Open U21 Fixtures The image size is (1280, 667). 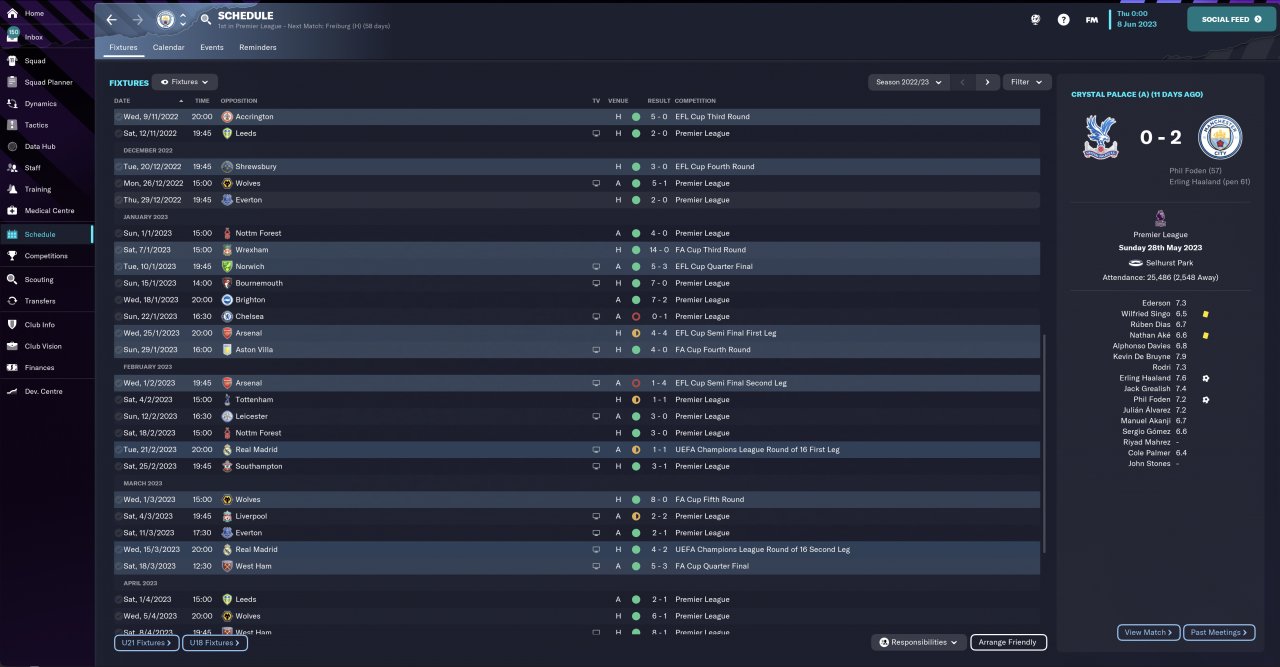[x=146, y=643]
